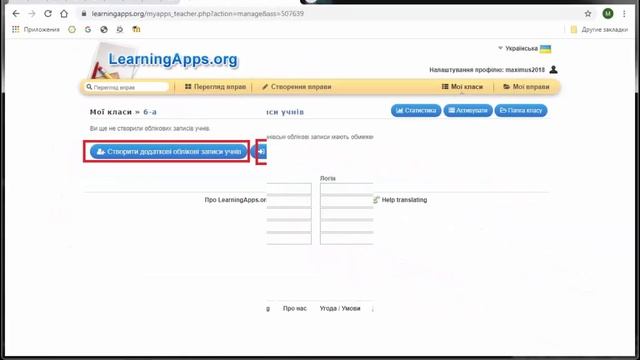The image size is (640, 360).
Task: Click Створити додаткові облікові записи учнів
Action: (169, 151)
